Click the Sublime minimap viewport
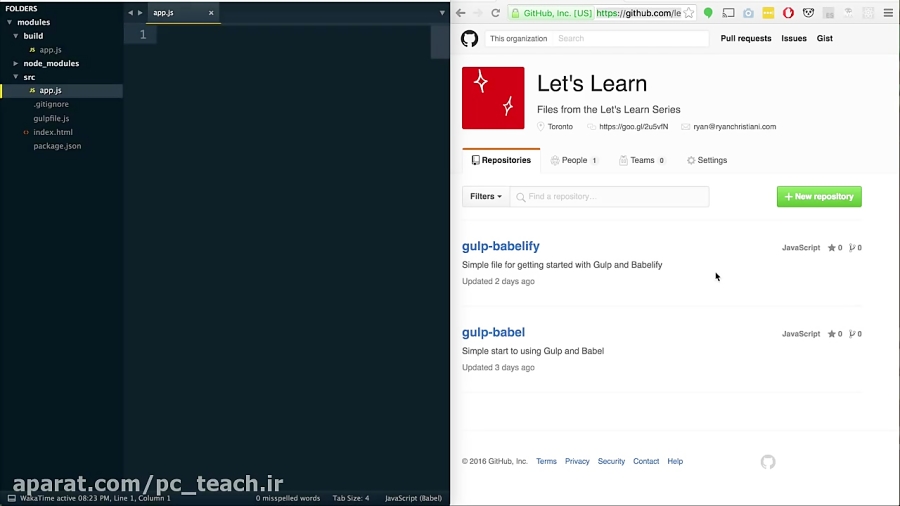 (x=440, y=41)
